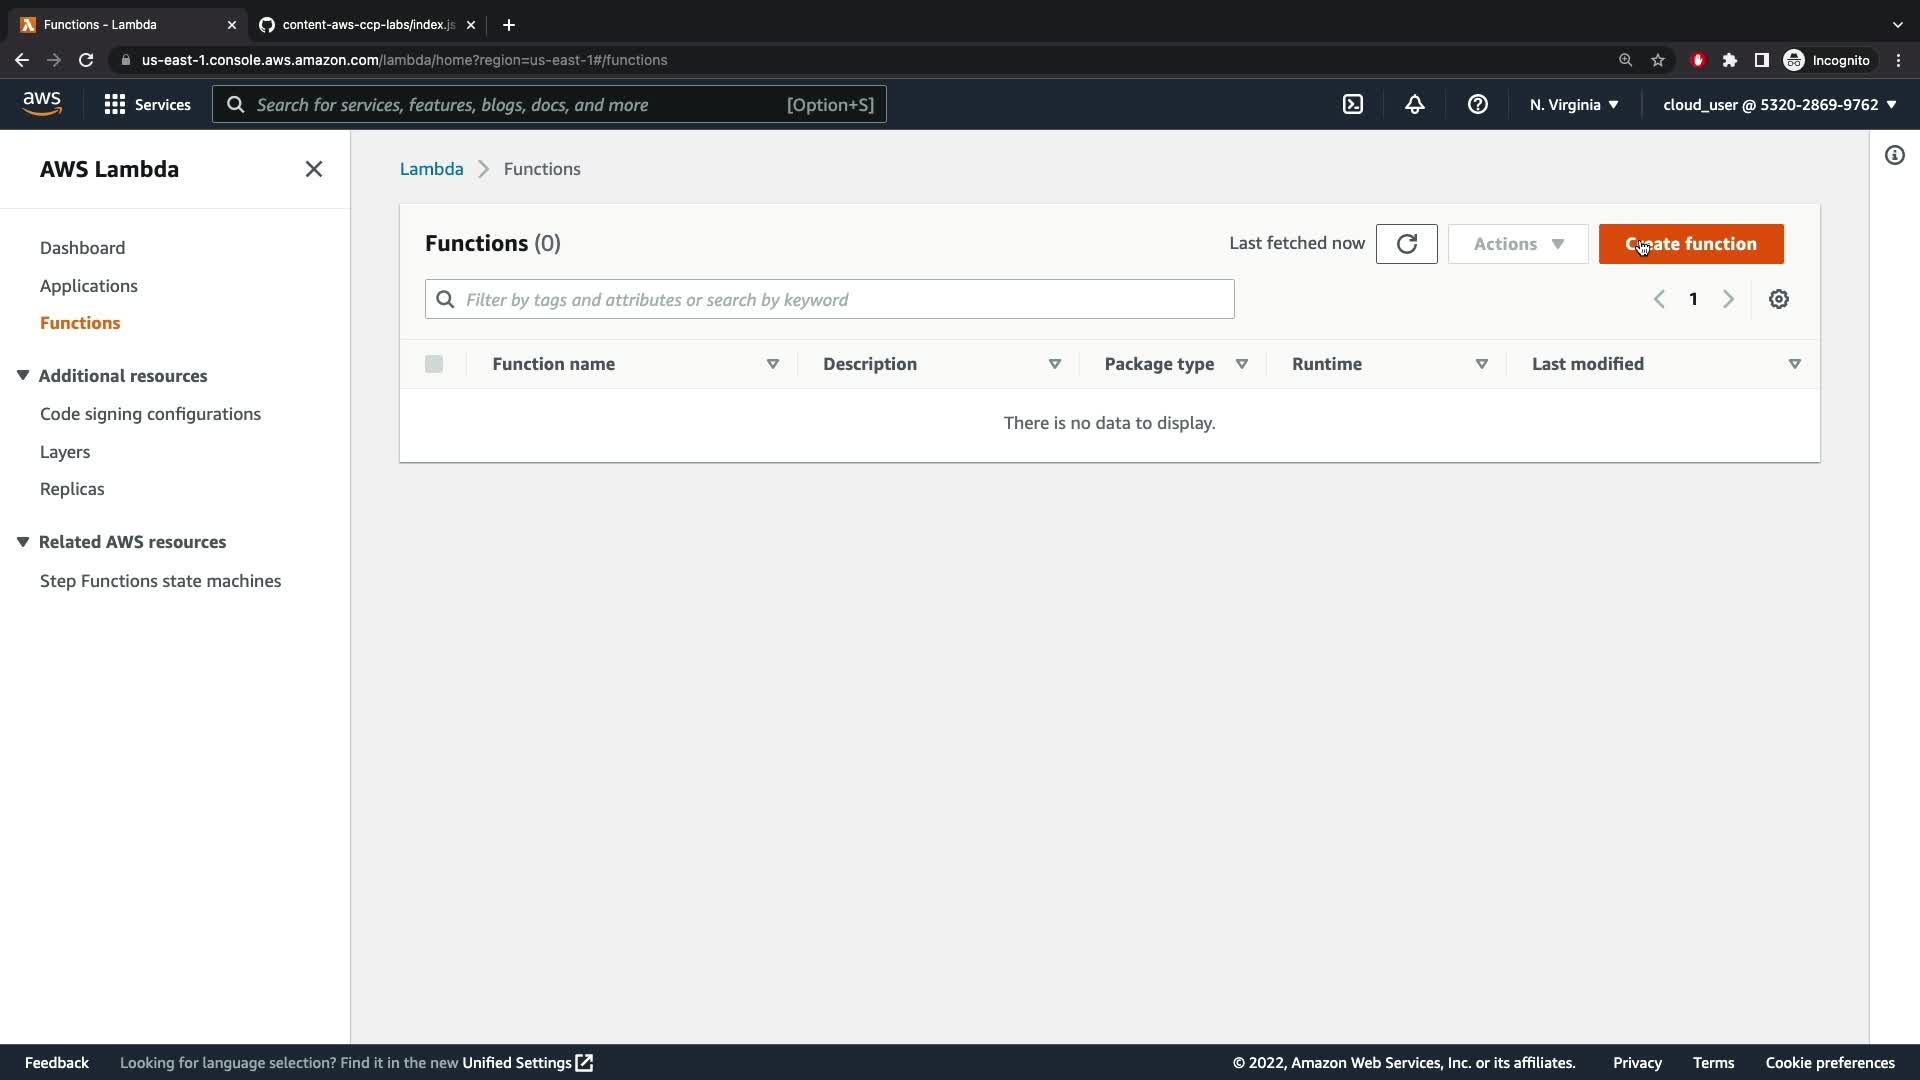Click the Create function button
Screen dimensions: 1920x1080
pyautogui.click(x=1690, y=244)
